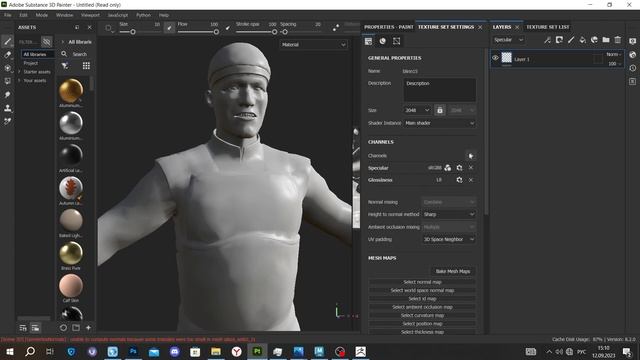Open Layer 1 blending mode dropdown
This screenshot has width=640, height=360.
pyautogui.click(x=614, y=54)
